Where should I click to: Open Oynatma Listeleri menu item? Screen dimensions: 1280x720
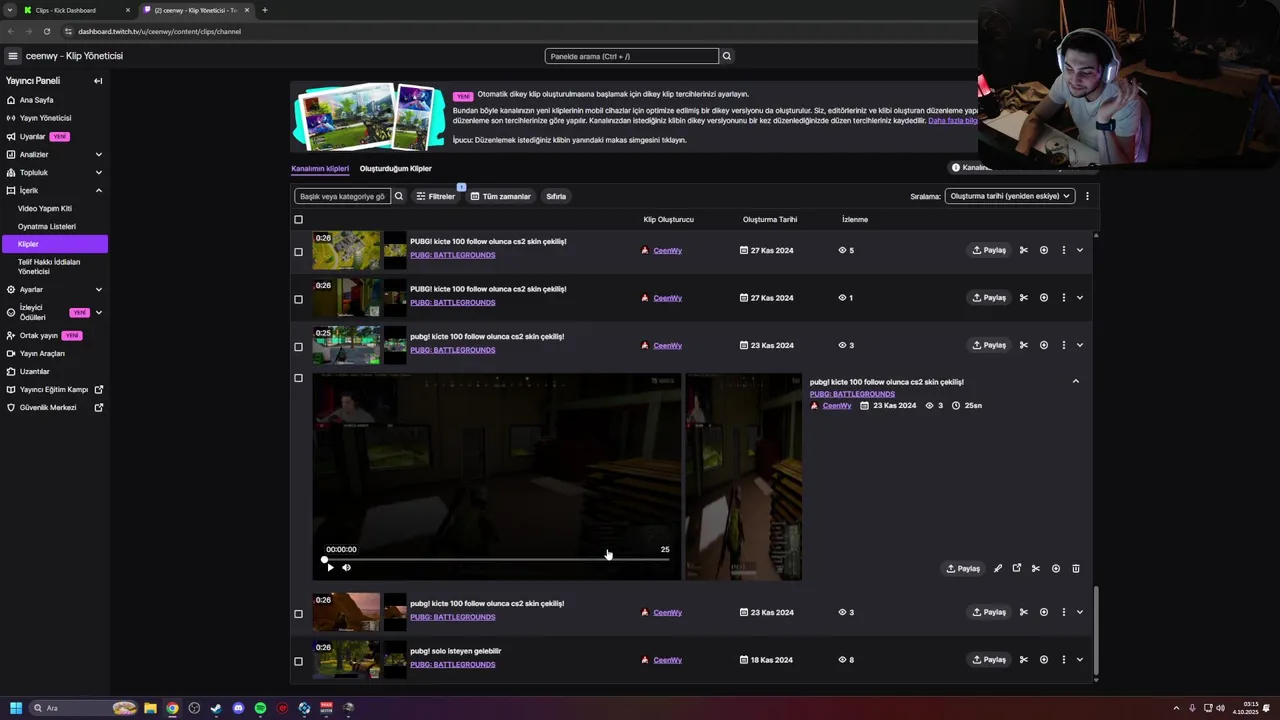click(47, 227)
